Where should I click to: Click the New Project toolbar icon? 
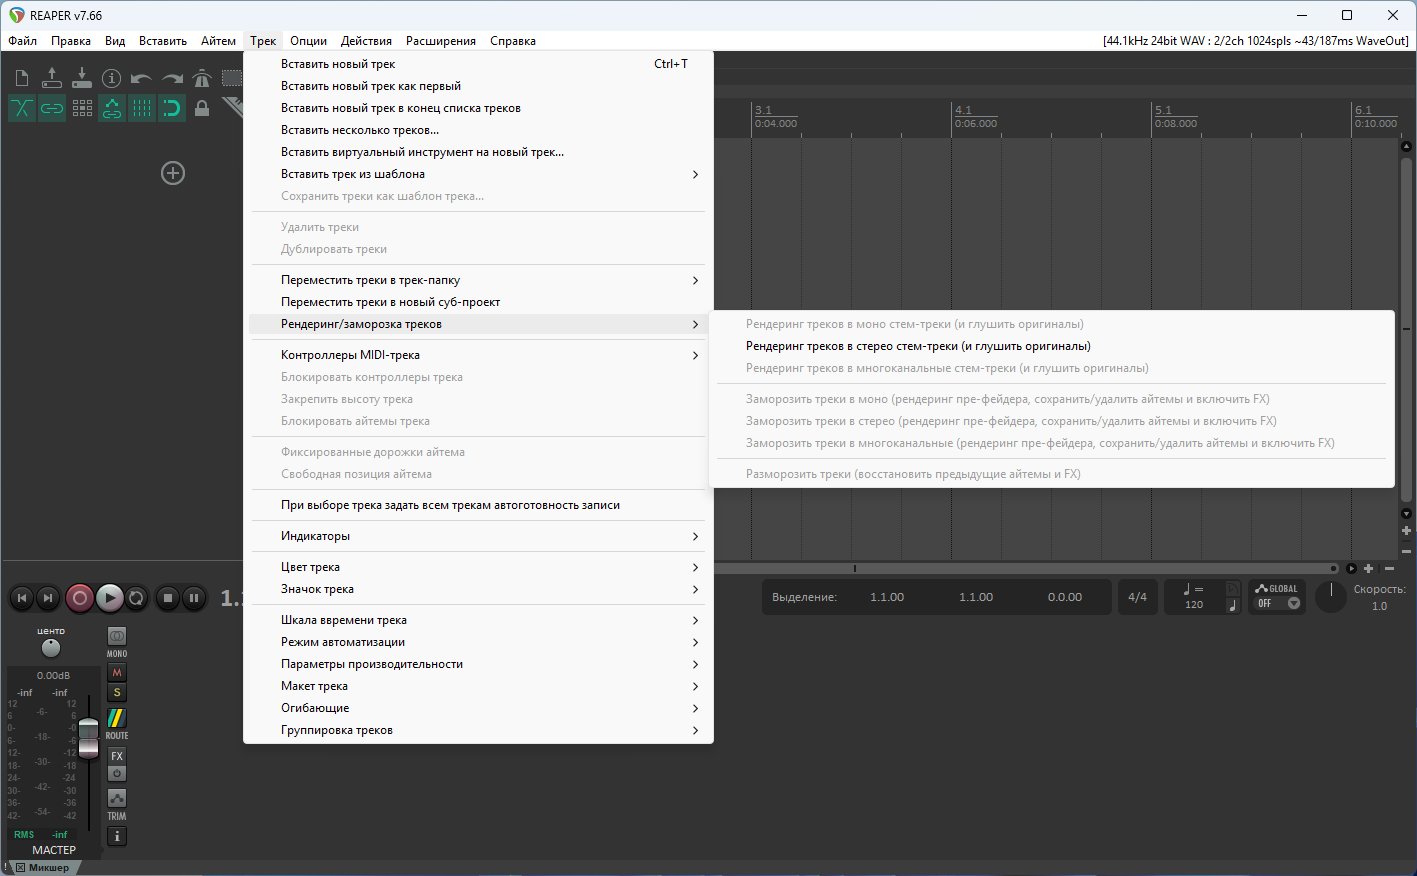click(x=22, y=78)
